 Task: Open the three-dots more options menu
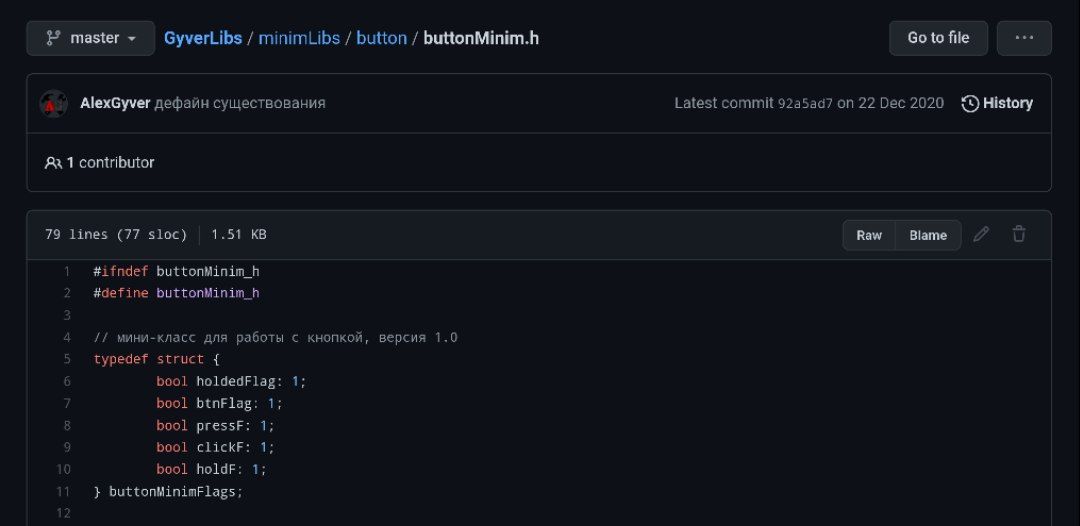[x=1024, y=38]
